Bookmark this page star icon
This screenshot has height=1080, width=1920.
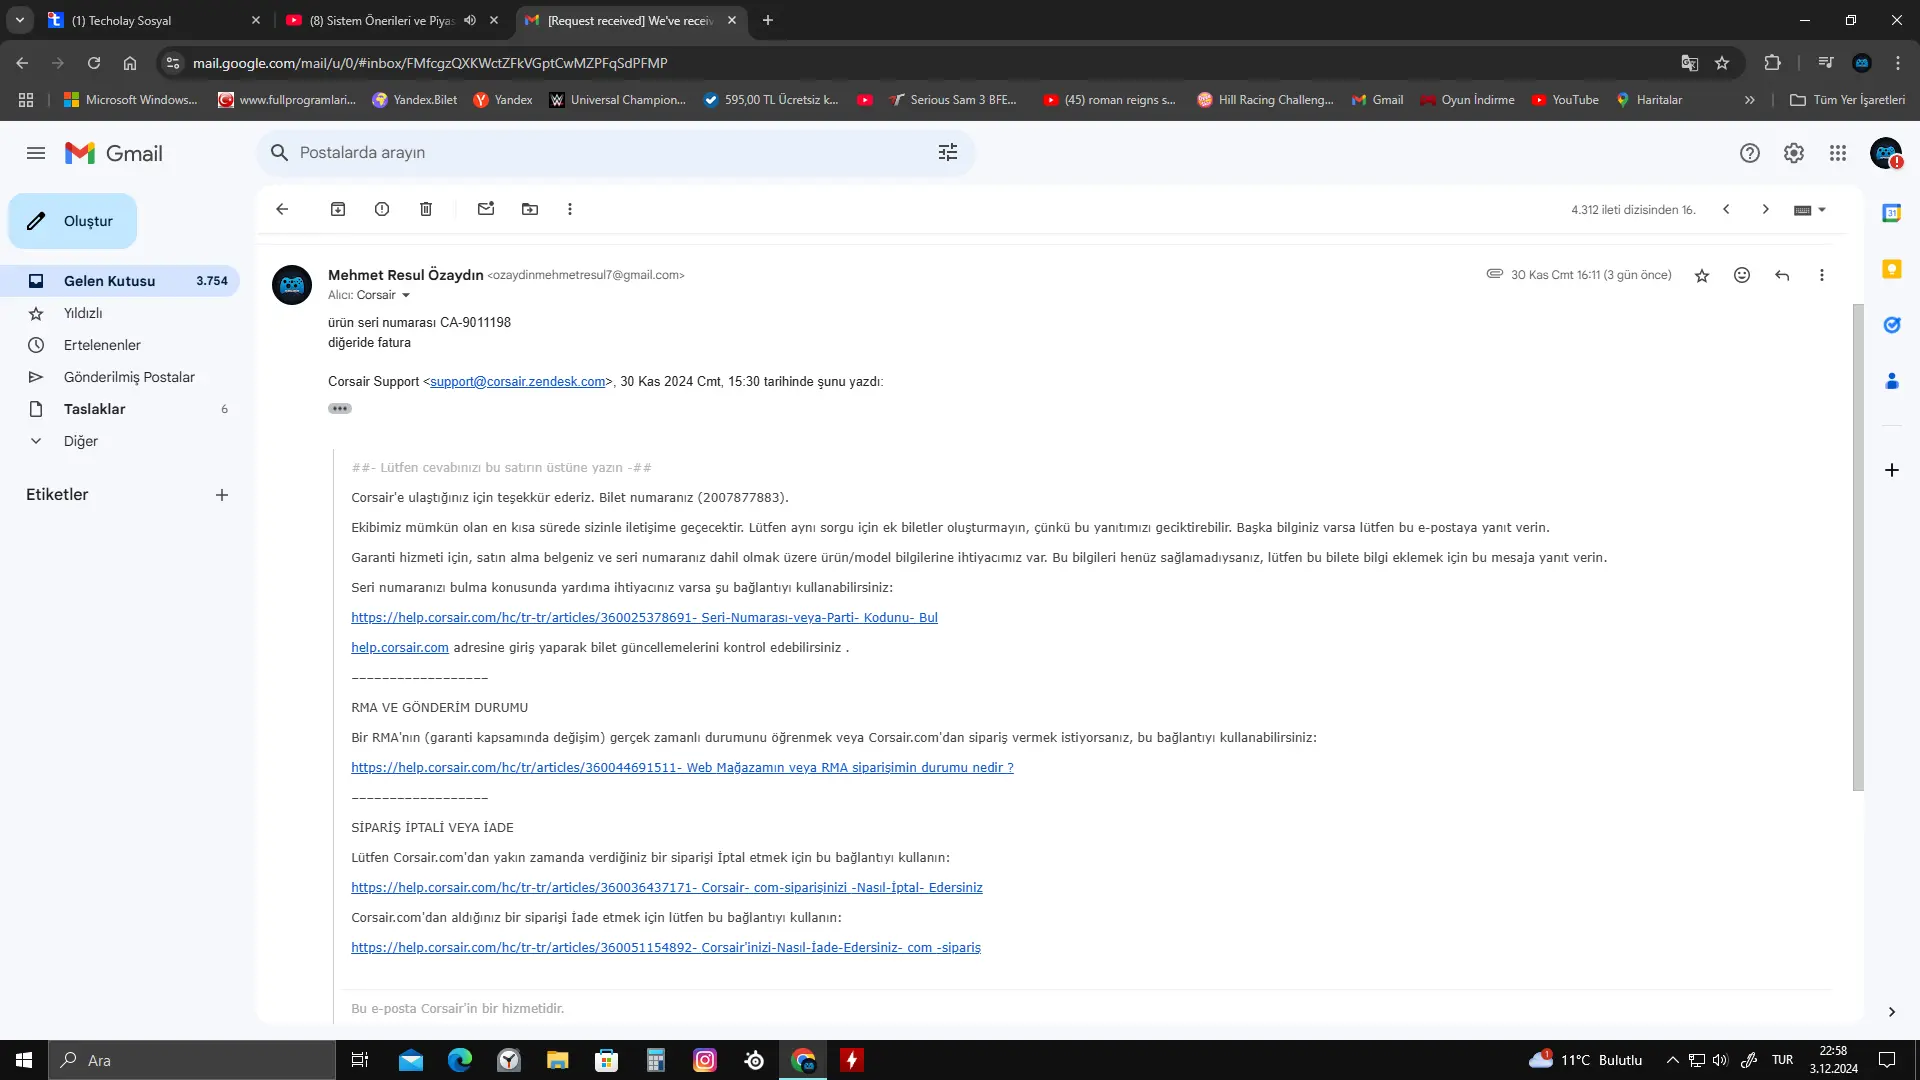point(1722,63)
